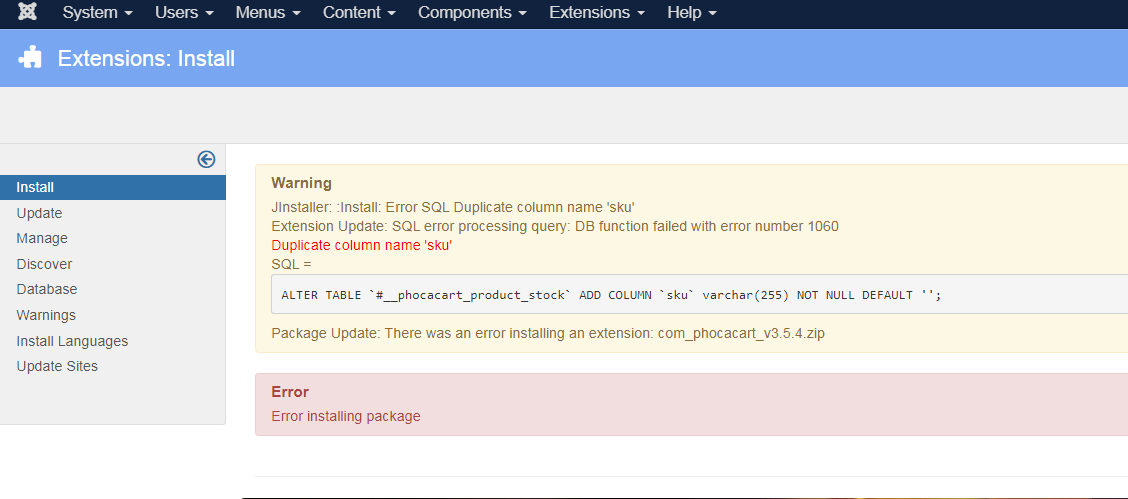This screenshot has height=499, width=1128.
Task: Go to Install Languages
Action: tap(73, 342)
